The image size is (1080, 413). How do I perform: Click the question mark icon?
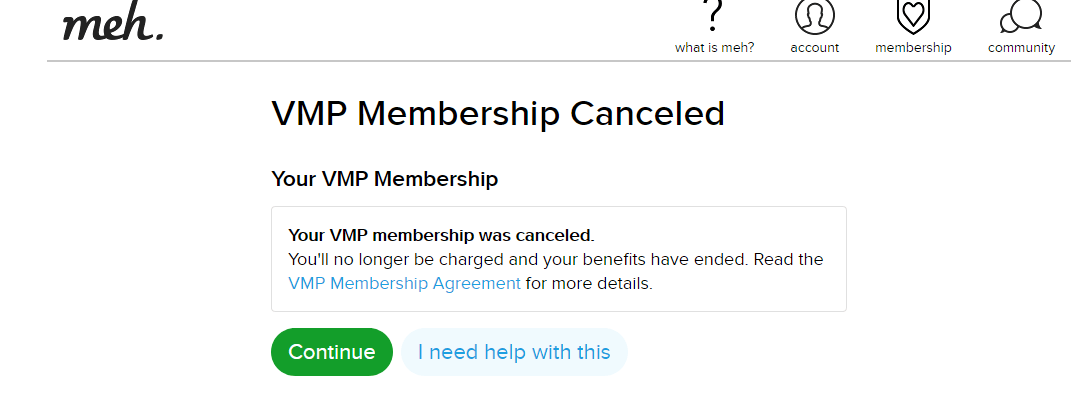point(713,15)
